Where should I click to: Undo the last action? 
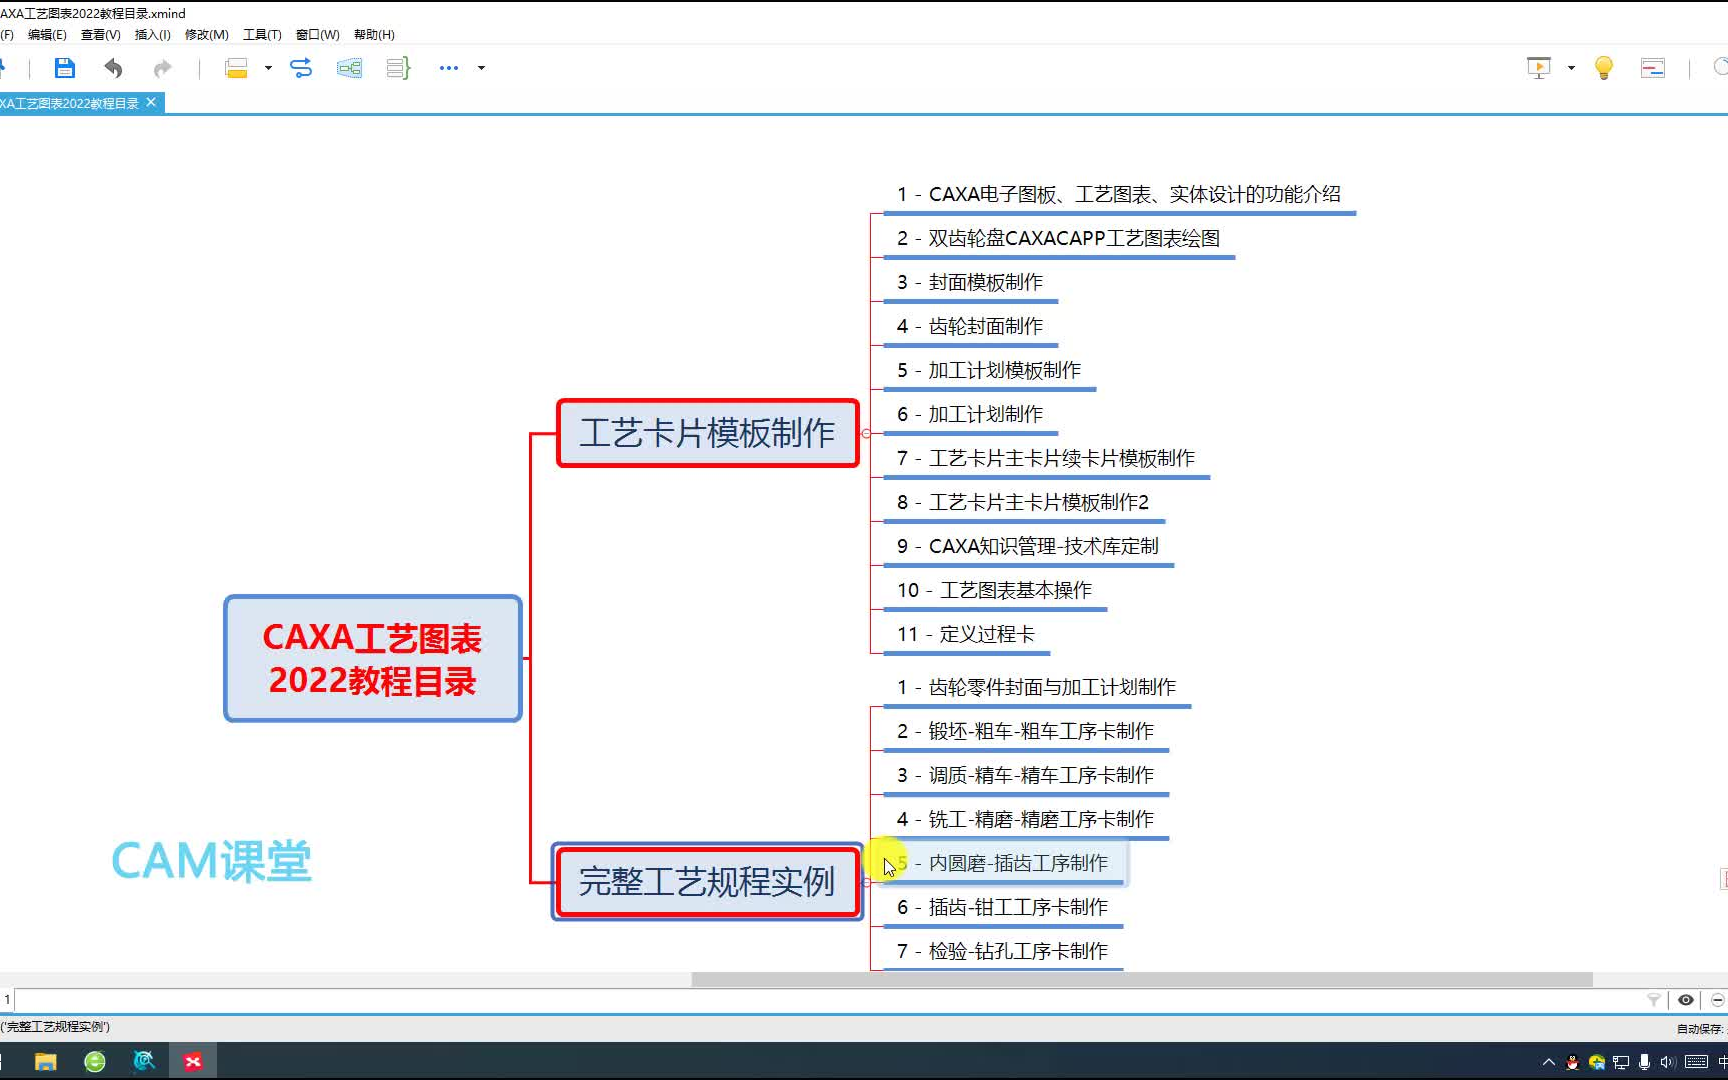click(x=113, y=68)
